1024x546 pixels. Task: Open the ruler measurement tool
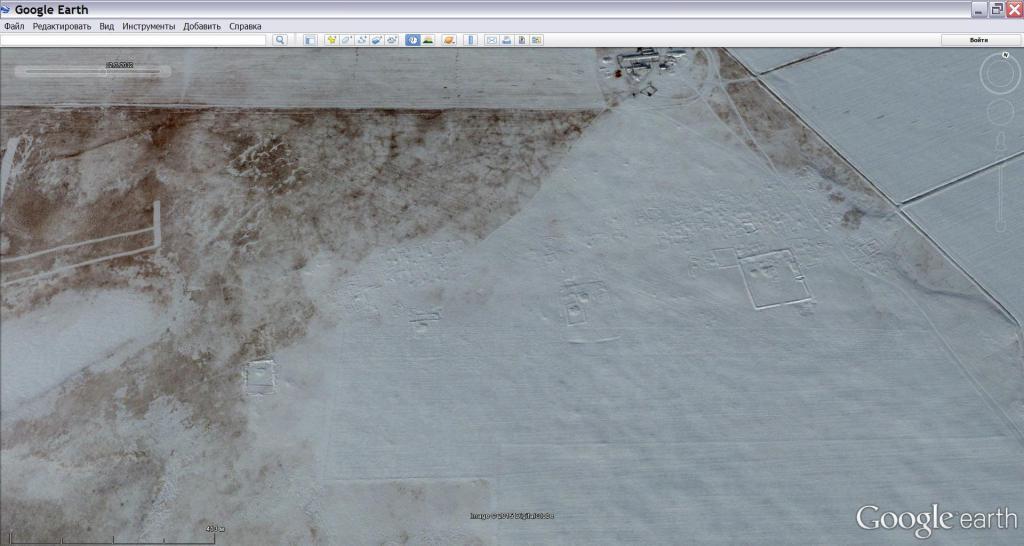point(470,40)
